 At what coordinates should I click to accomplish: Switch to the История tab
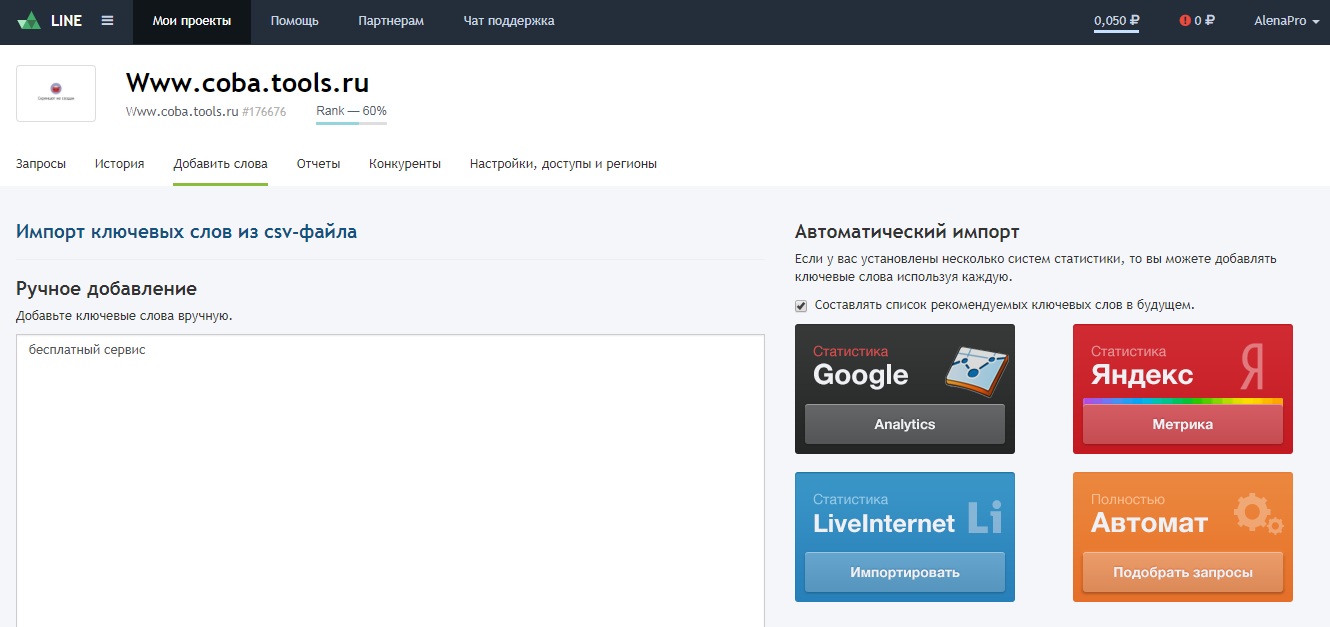pos(118,163)
